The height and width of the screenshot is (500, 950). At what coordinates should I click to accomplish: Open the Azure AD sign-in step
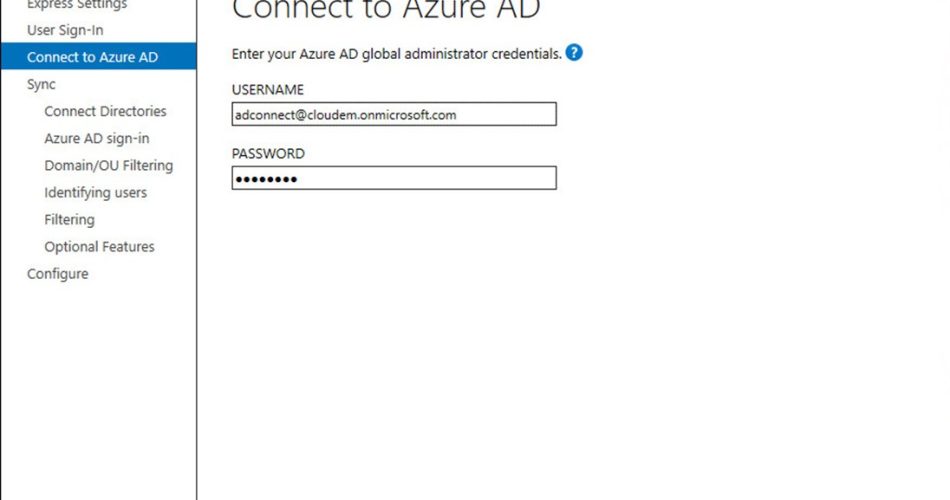97,138
